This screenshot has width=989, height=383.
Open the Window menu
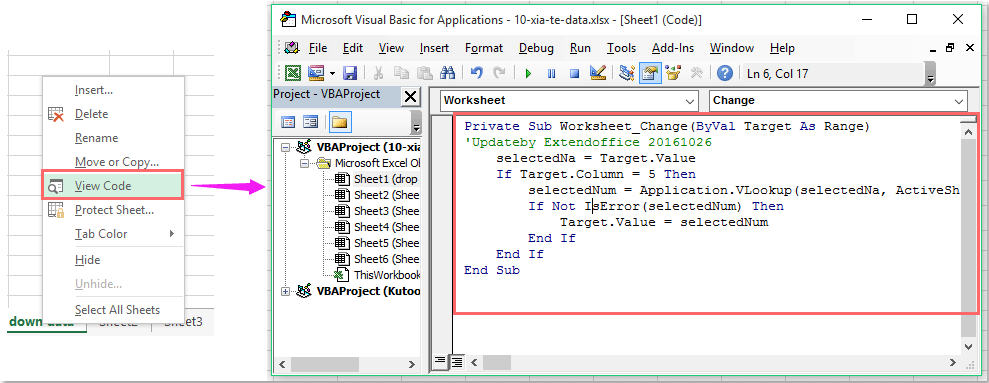click(x=732, y=48)
